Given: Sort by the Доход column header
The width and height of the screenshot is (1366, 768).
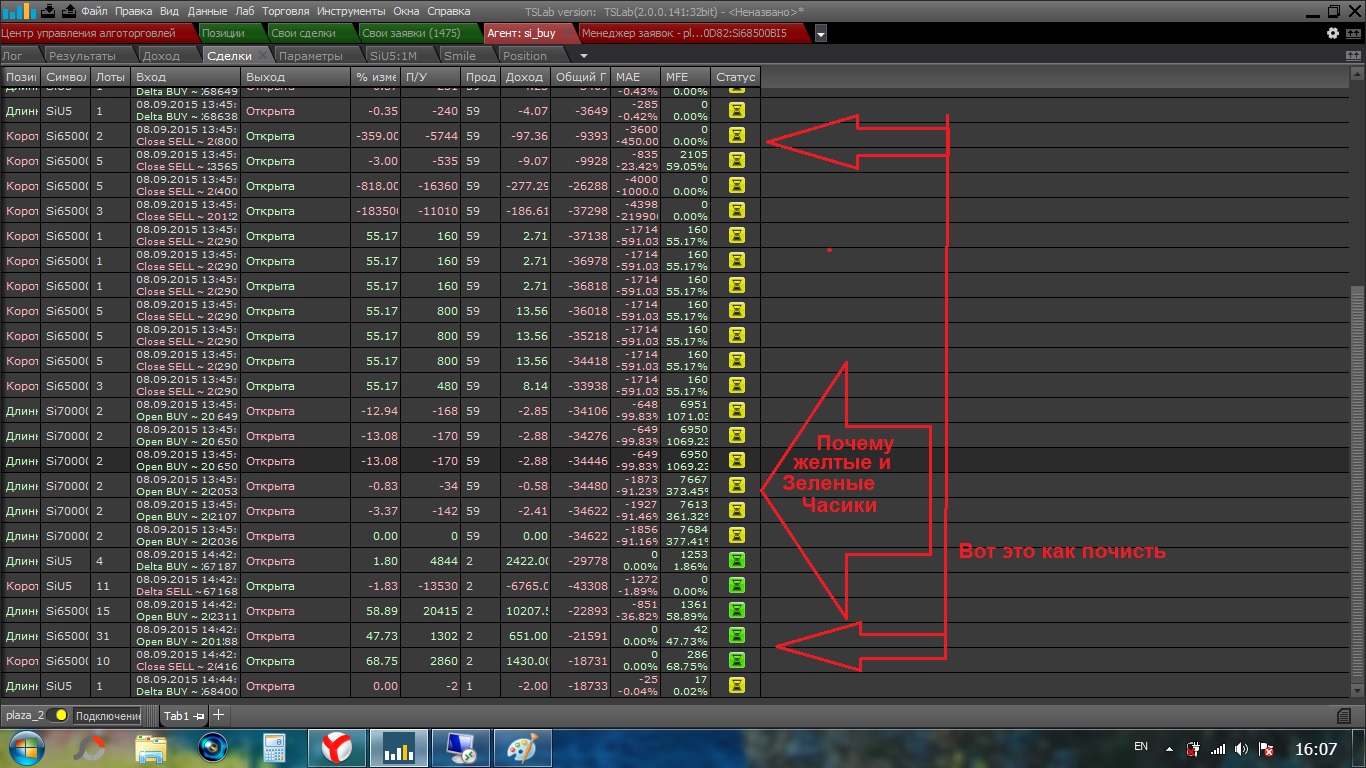Looking at the screenshot, I should click(x=526, y=77).
